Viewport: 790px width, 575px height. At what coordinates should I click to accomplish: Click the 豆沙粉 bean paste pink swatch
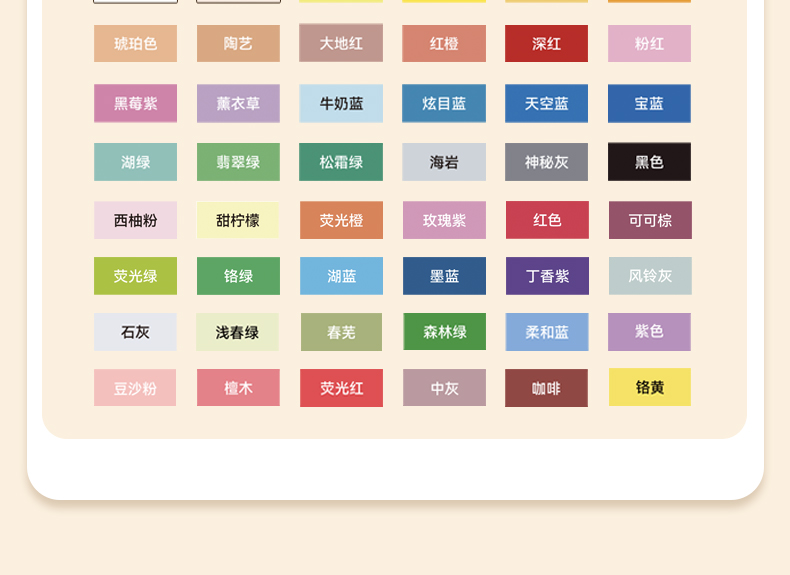(135, 388)
